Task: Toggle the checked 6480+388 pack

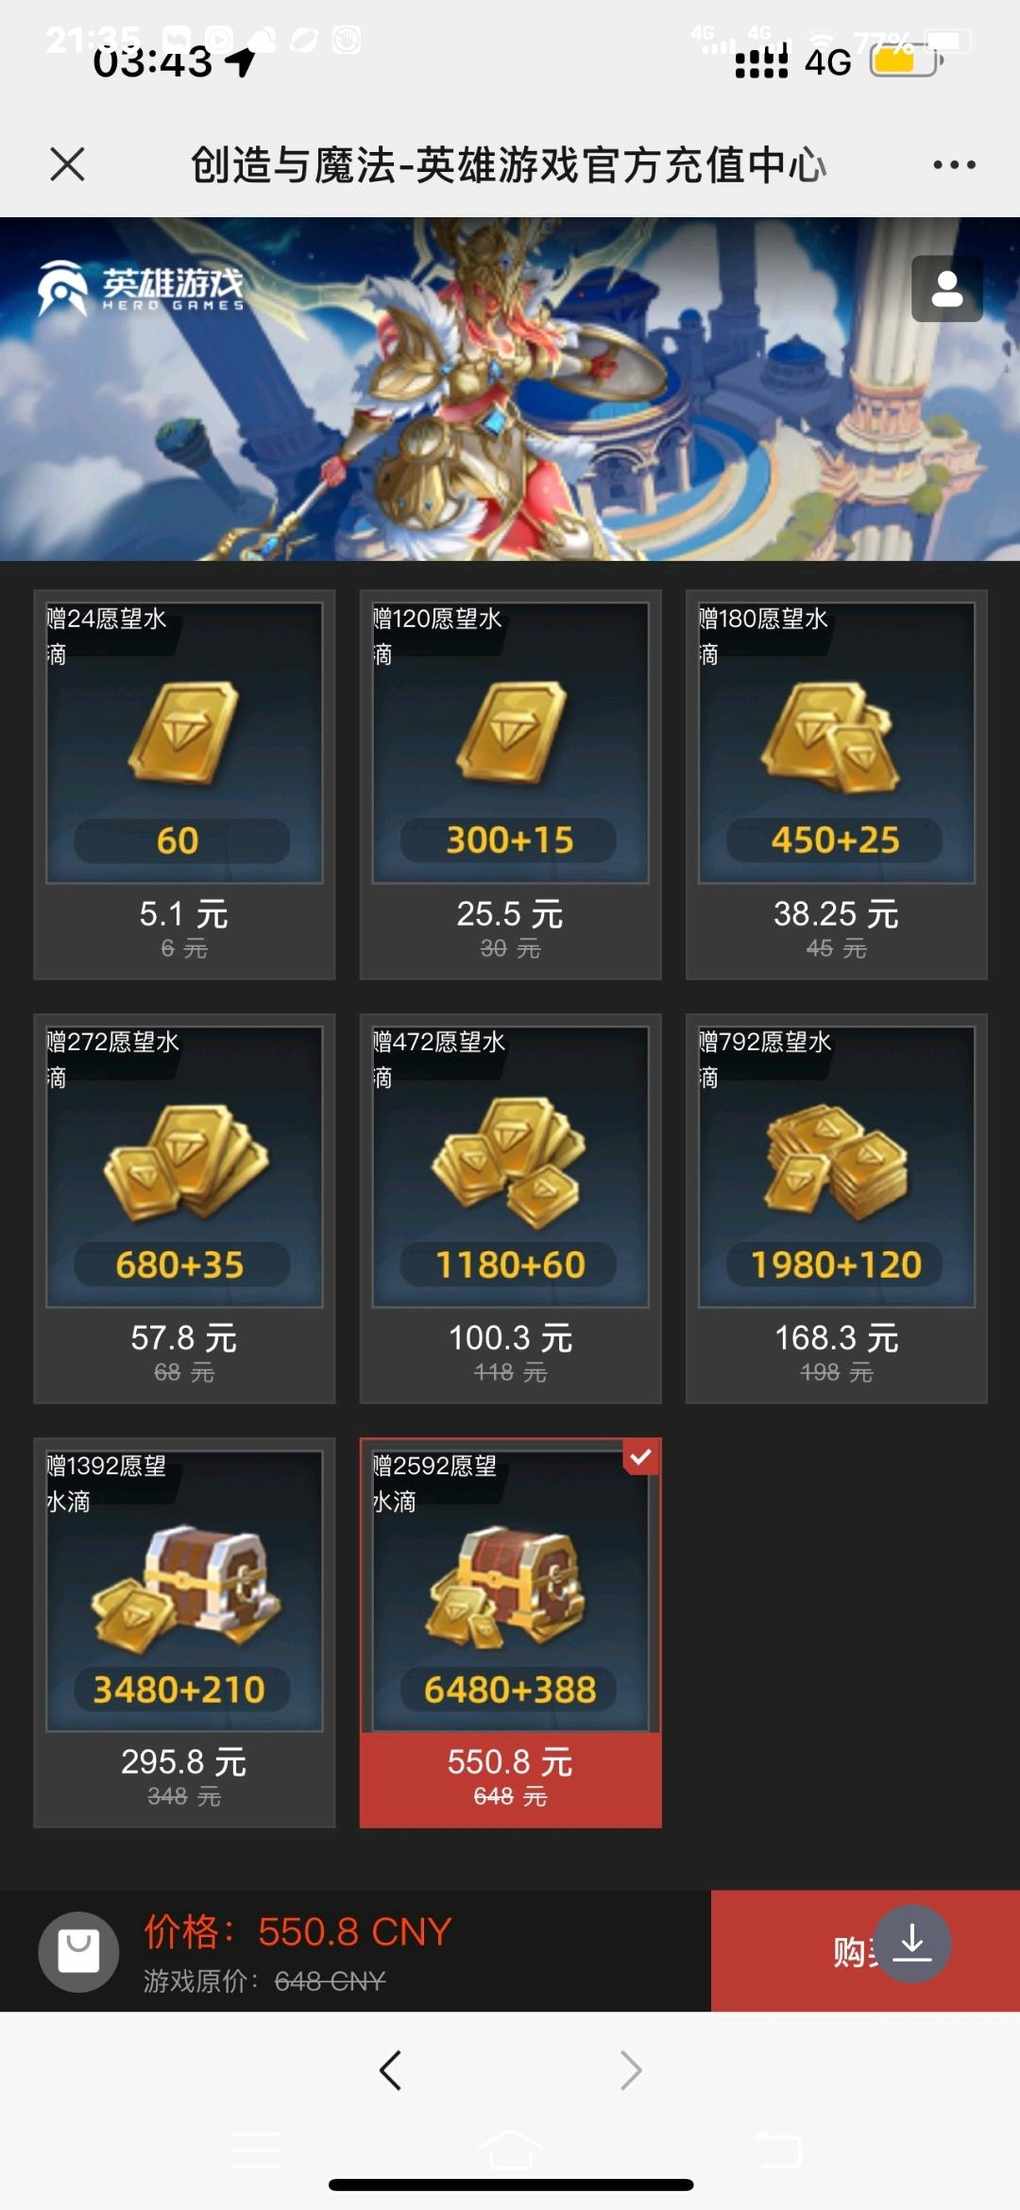Action: click(510, 1632)
